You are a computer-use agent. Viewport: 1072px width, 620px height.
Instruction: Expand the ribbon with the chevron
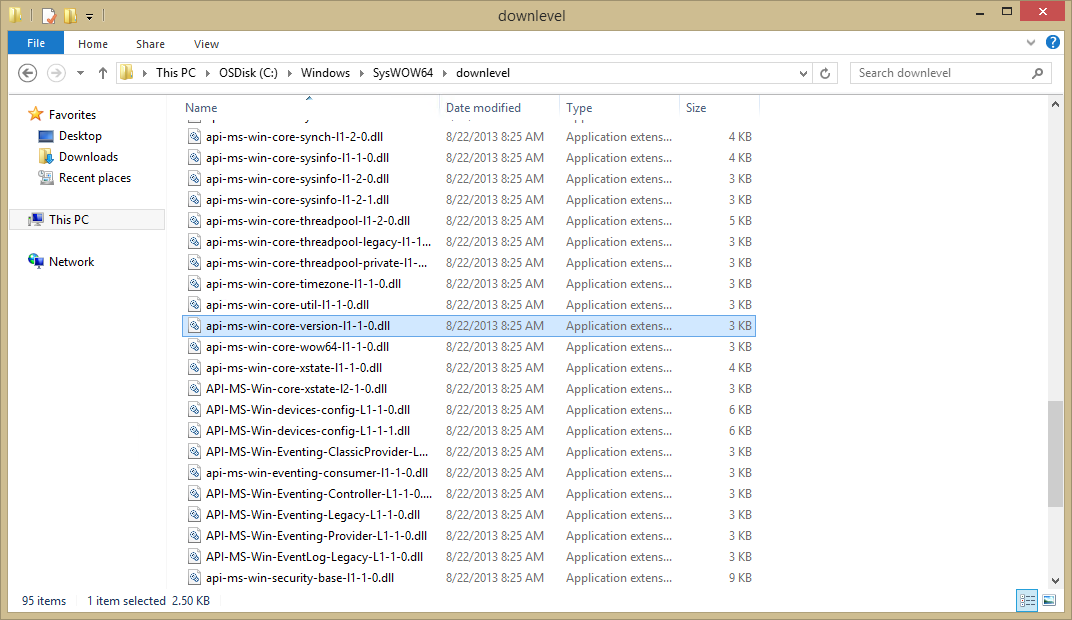(1031, 43)
